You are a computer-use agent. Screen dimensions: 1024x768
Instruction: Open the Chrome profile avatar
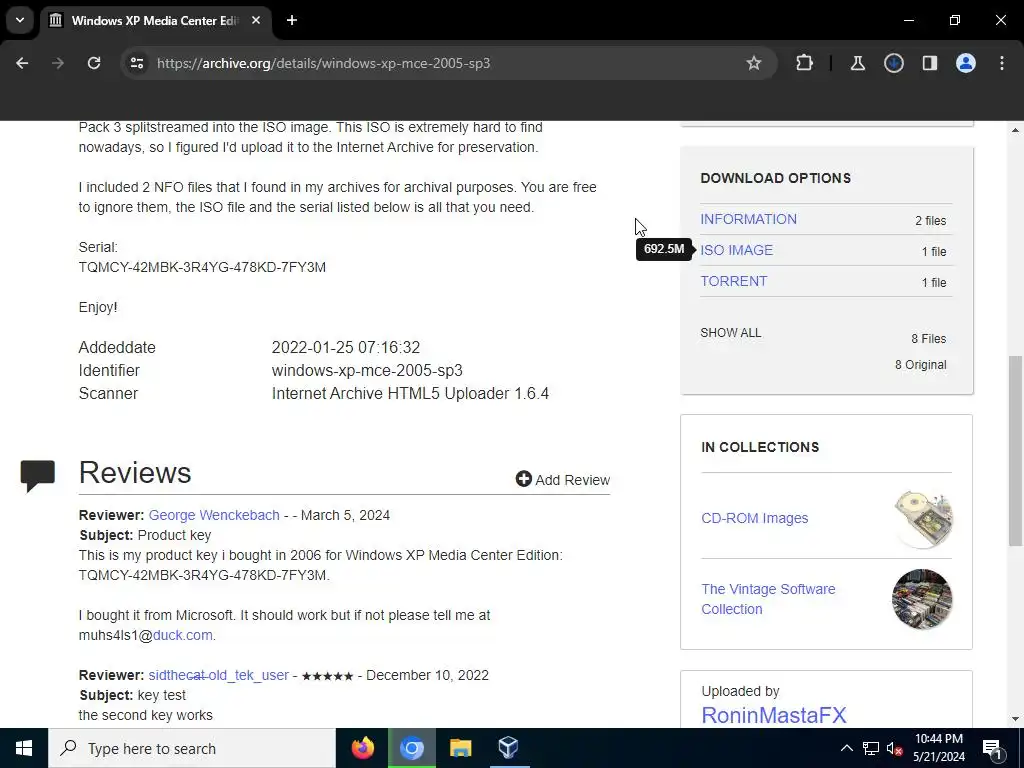coord(965,63)
